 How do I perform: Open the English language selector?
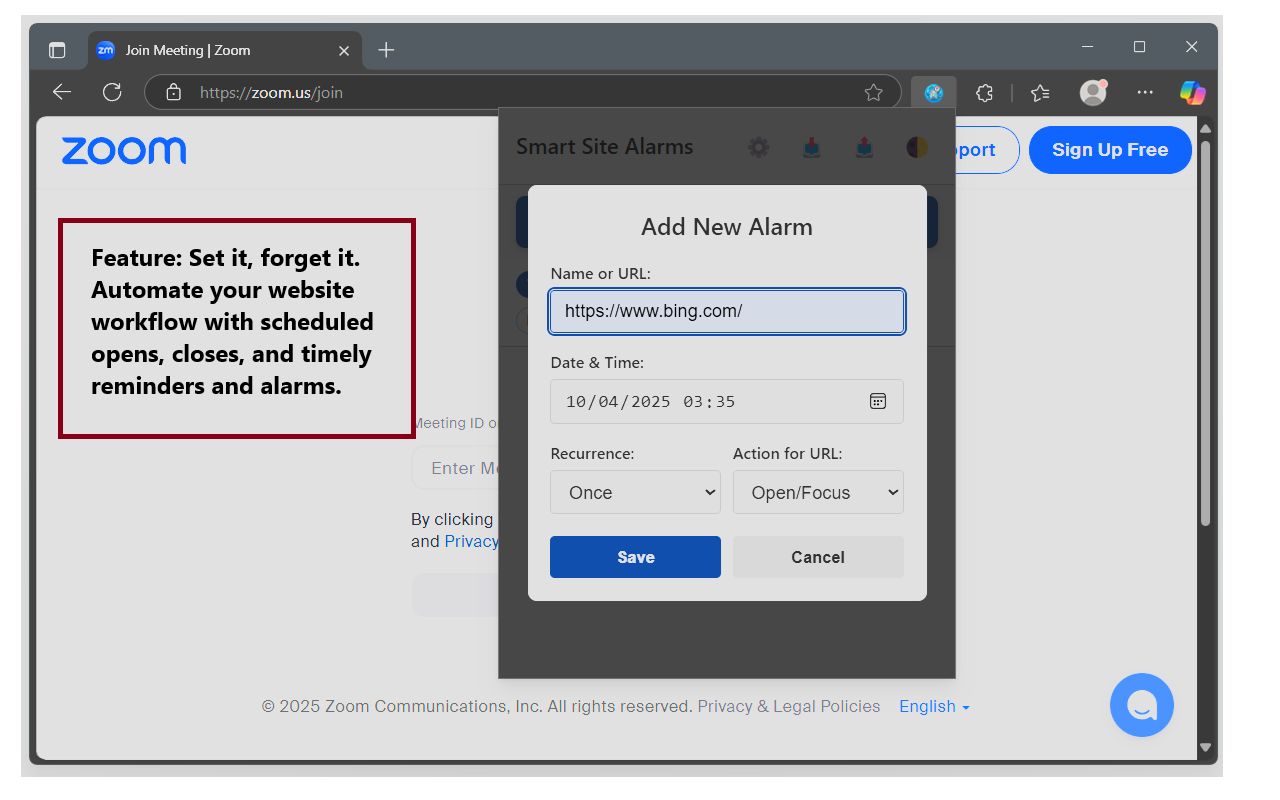933,706
